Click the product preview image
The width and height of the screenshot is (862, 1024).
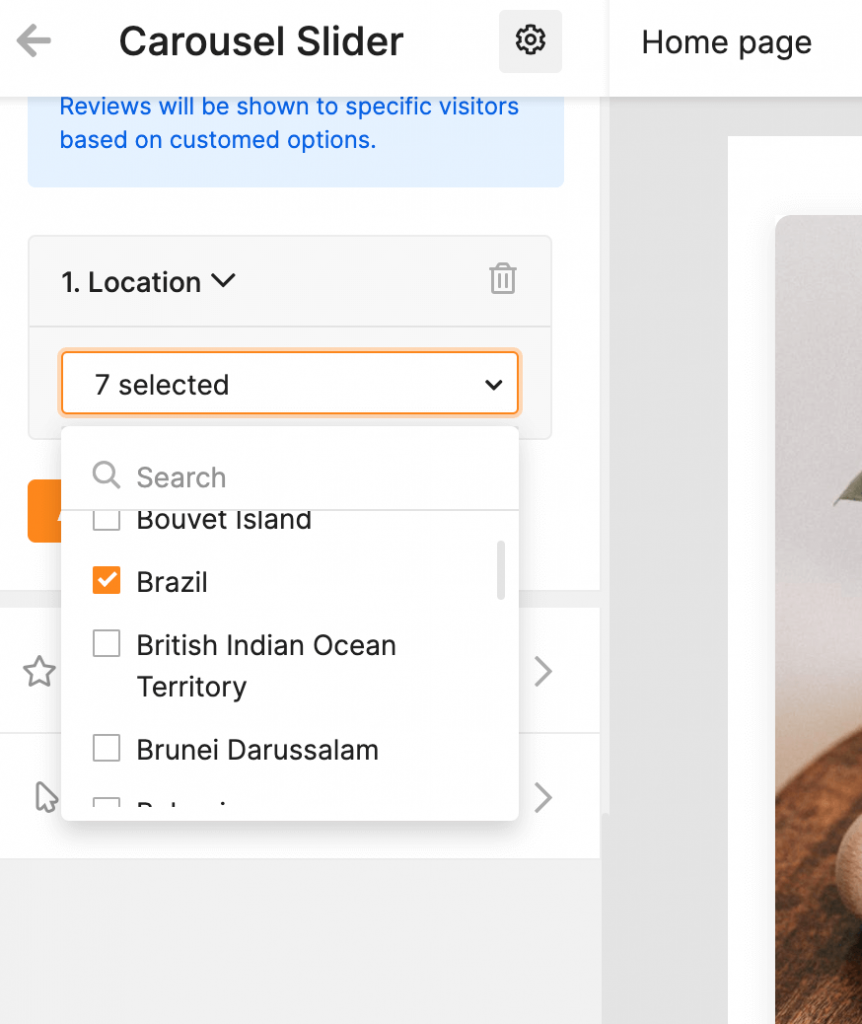[x=819, y=619]
